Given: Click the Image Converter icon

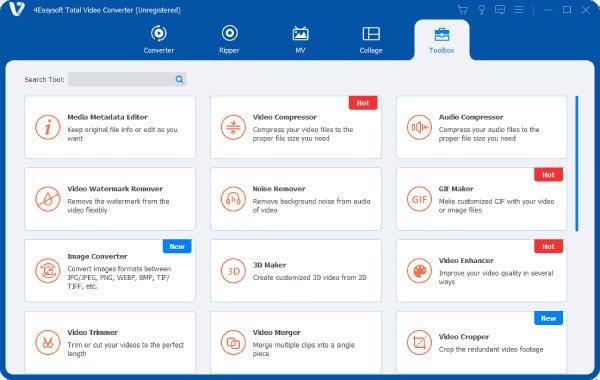Looking at the screenshot, I should 48,271.
